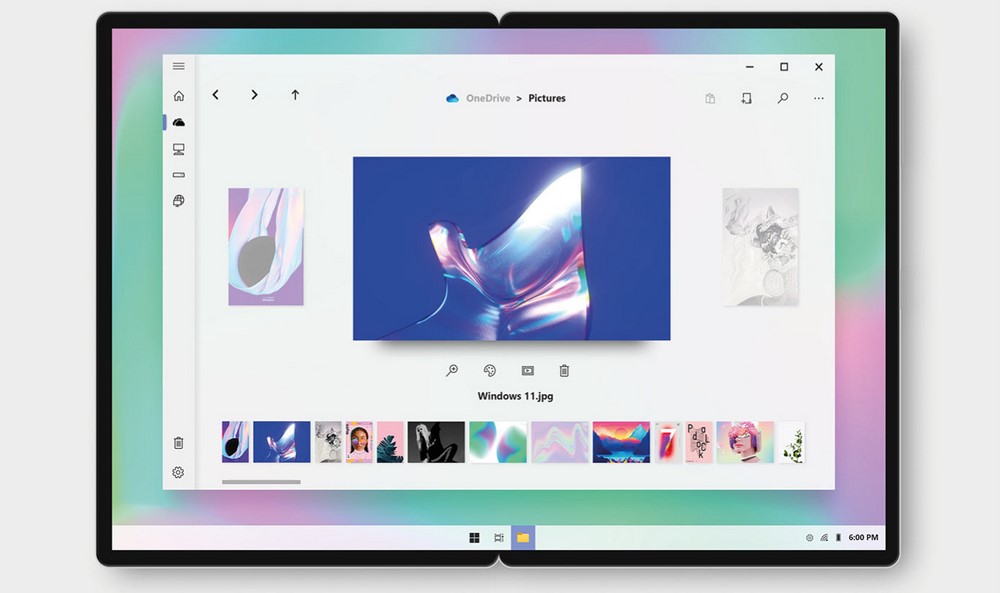Image resolution: width=1000 pixels, height=593 pixels.
Task: Click settings cog in system tray
Action: (x=809, y=538)
